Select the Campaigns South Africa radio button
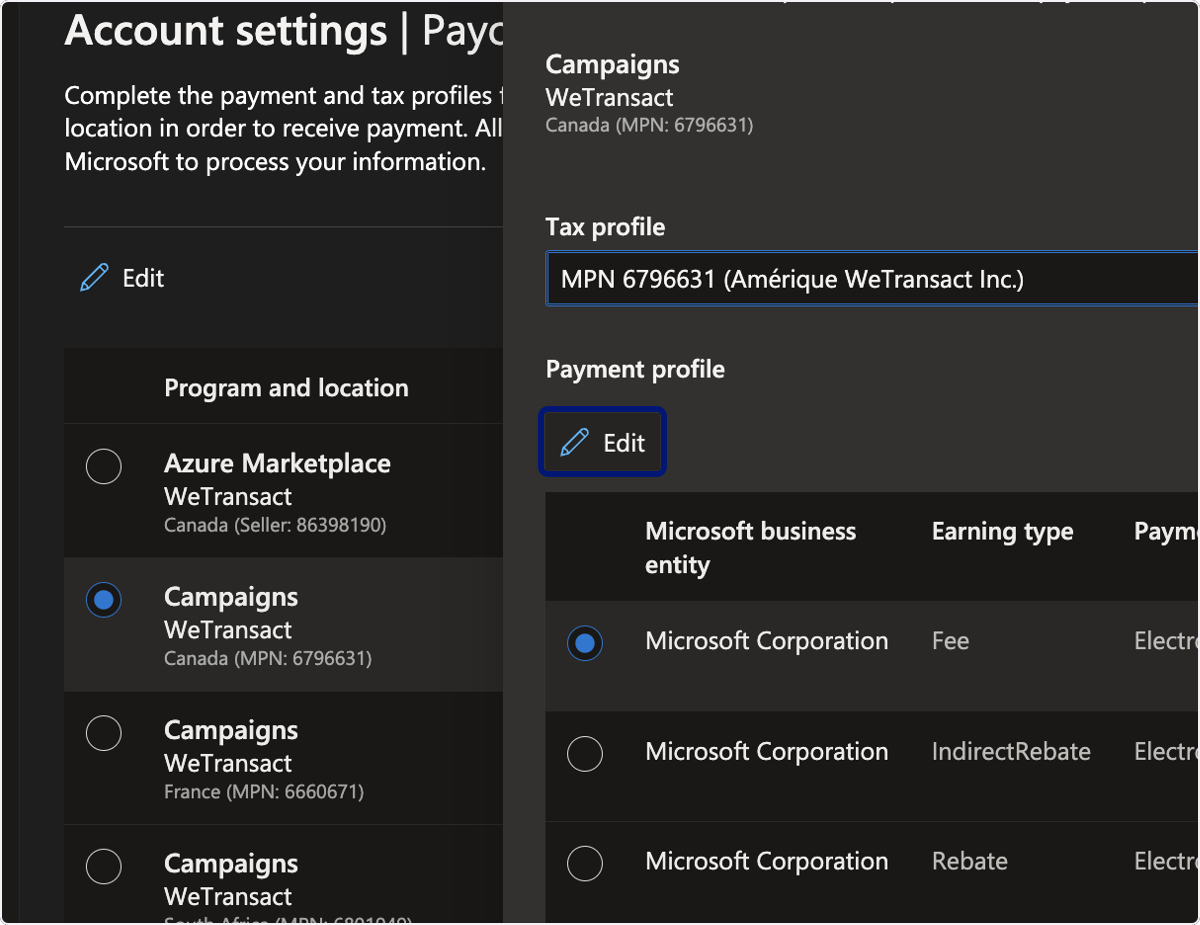The height and width of the screenshot is (925, 1200). (x=104, y=866)
